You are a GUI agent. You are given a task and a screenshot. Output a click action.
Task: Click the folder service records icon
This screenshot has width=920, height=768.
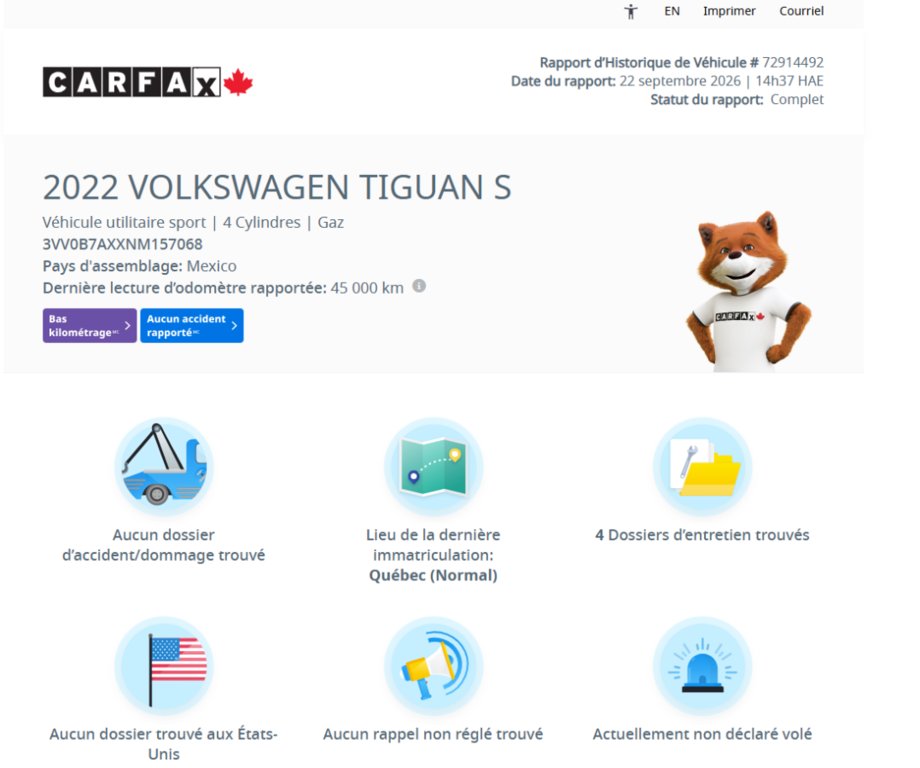702,466
